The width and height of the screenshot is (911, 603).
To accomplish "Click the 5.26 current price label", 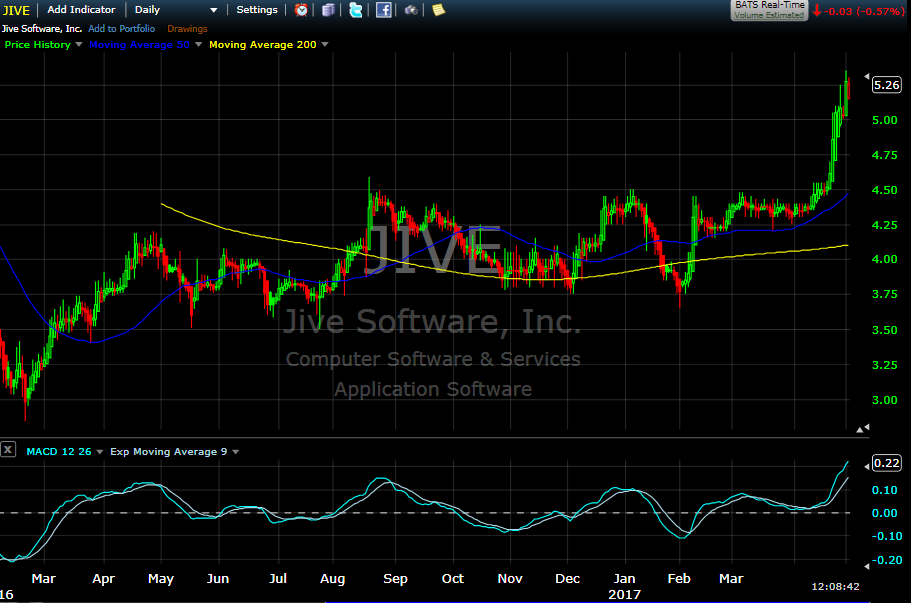I will 887,85.
